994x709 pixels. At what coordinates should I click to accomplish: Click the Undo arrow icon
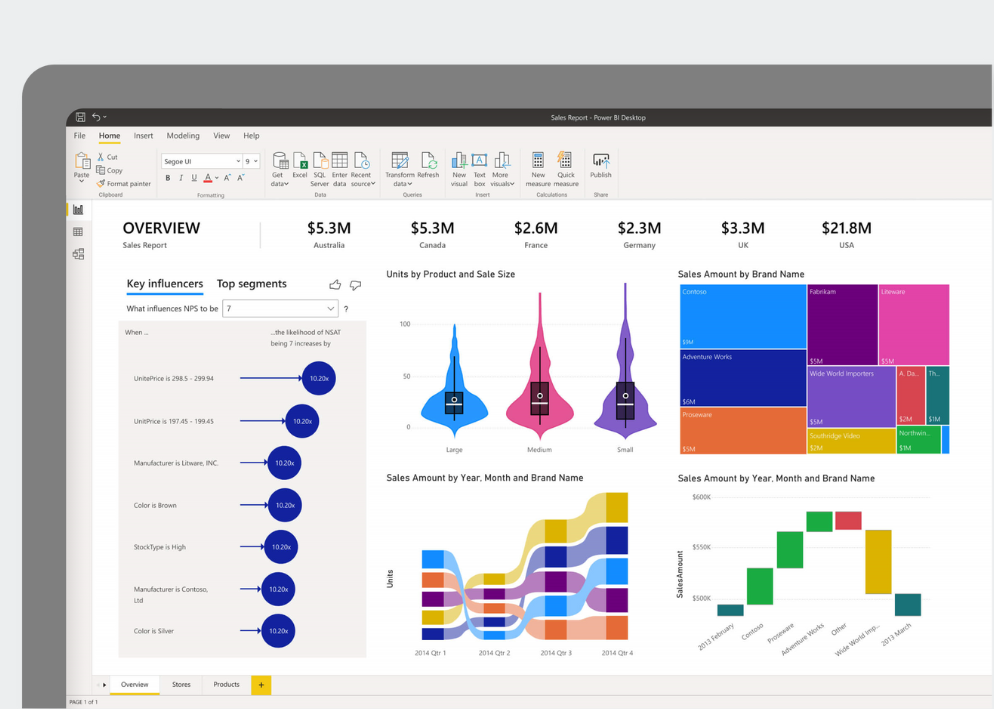96,117
